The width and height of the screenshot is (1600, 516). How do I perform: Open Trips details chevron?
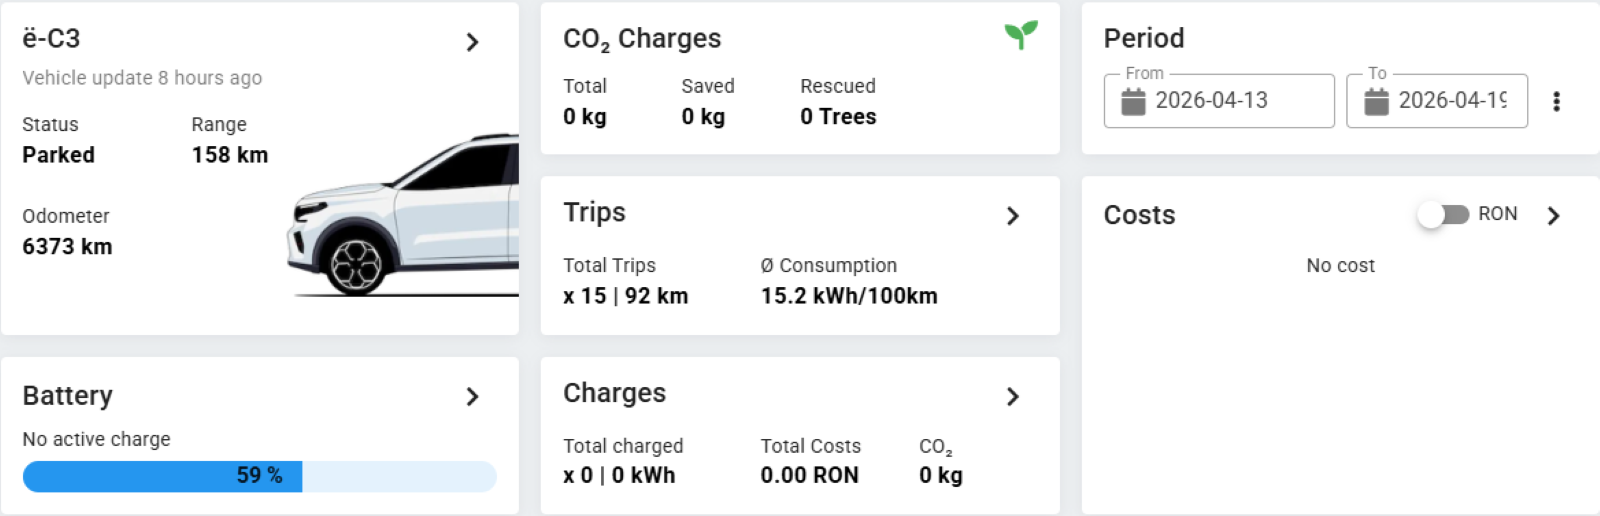pyautogui.click(x=1013, y=216)
